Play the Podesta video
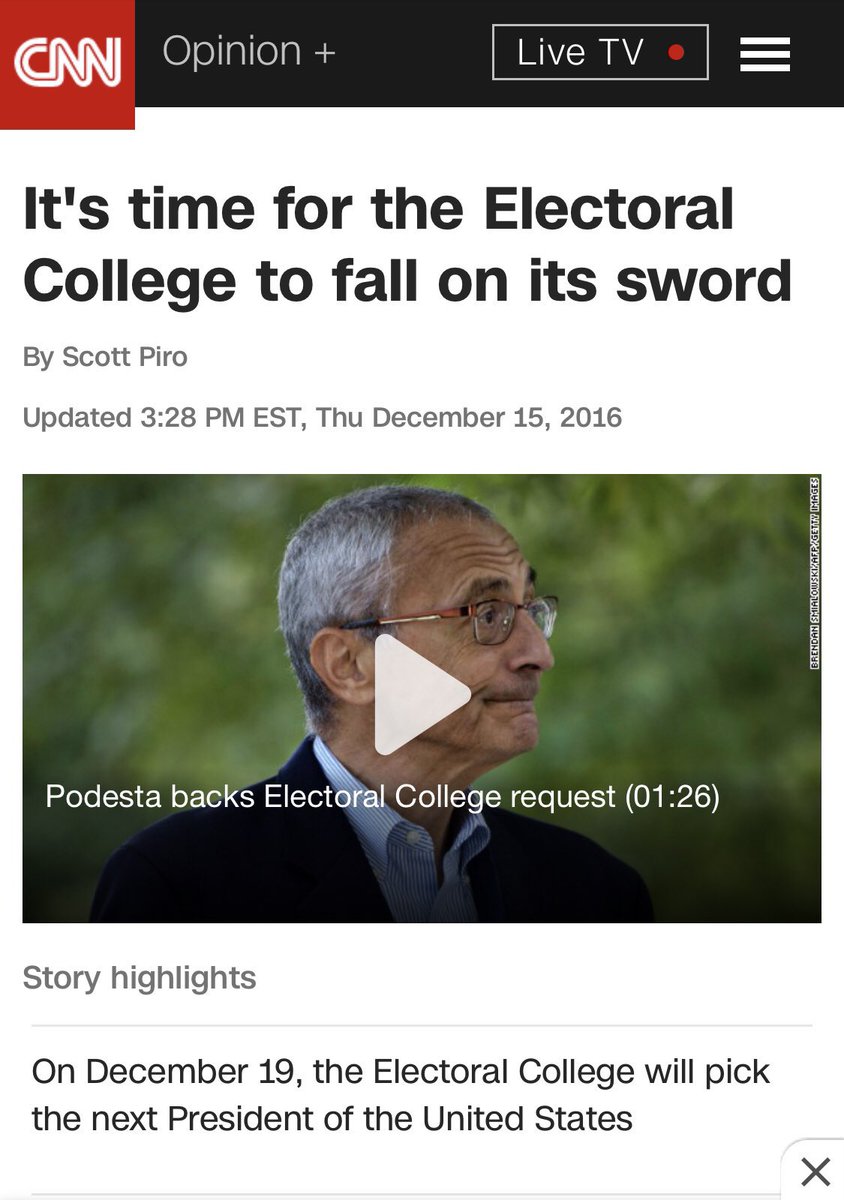The width and height of the screenshot is (844, 1200). [x=422, y=694]
